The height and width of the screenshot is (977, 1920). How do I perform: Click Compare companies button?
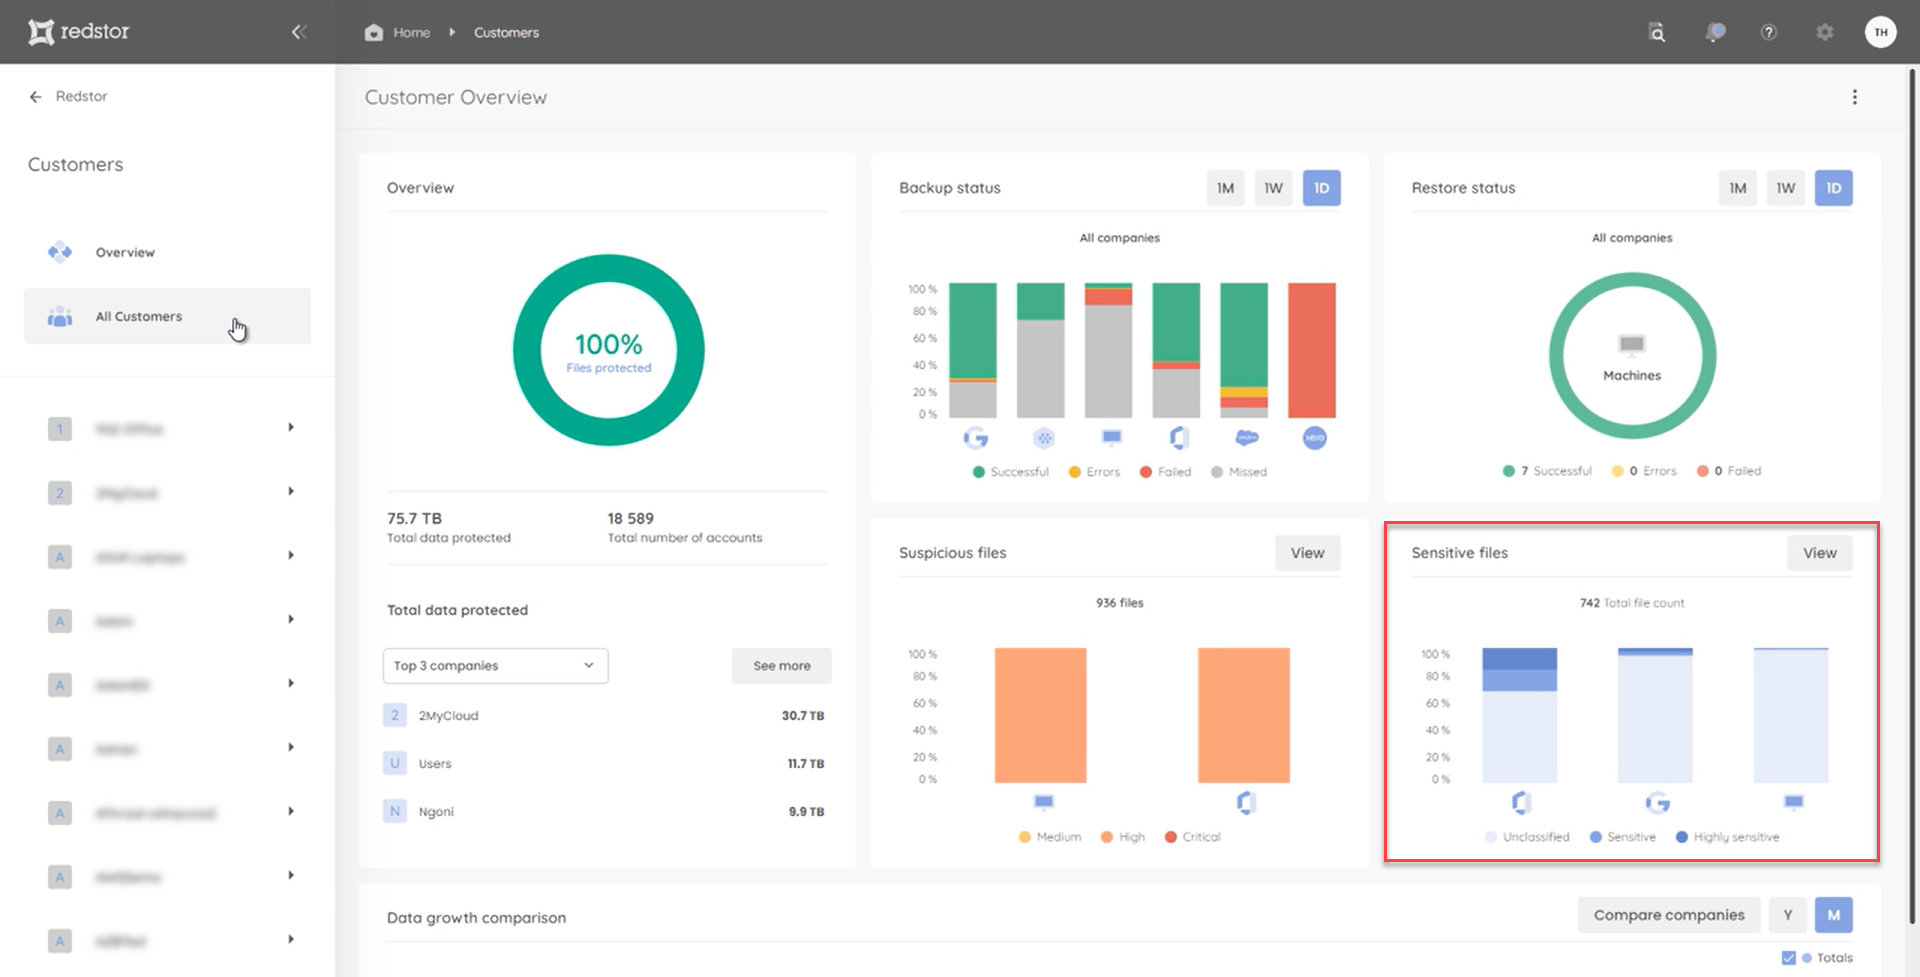[x=1669, y=915]
